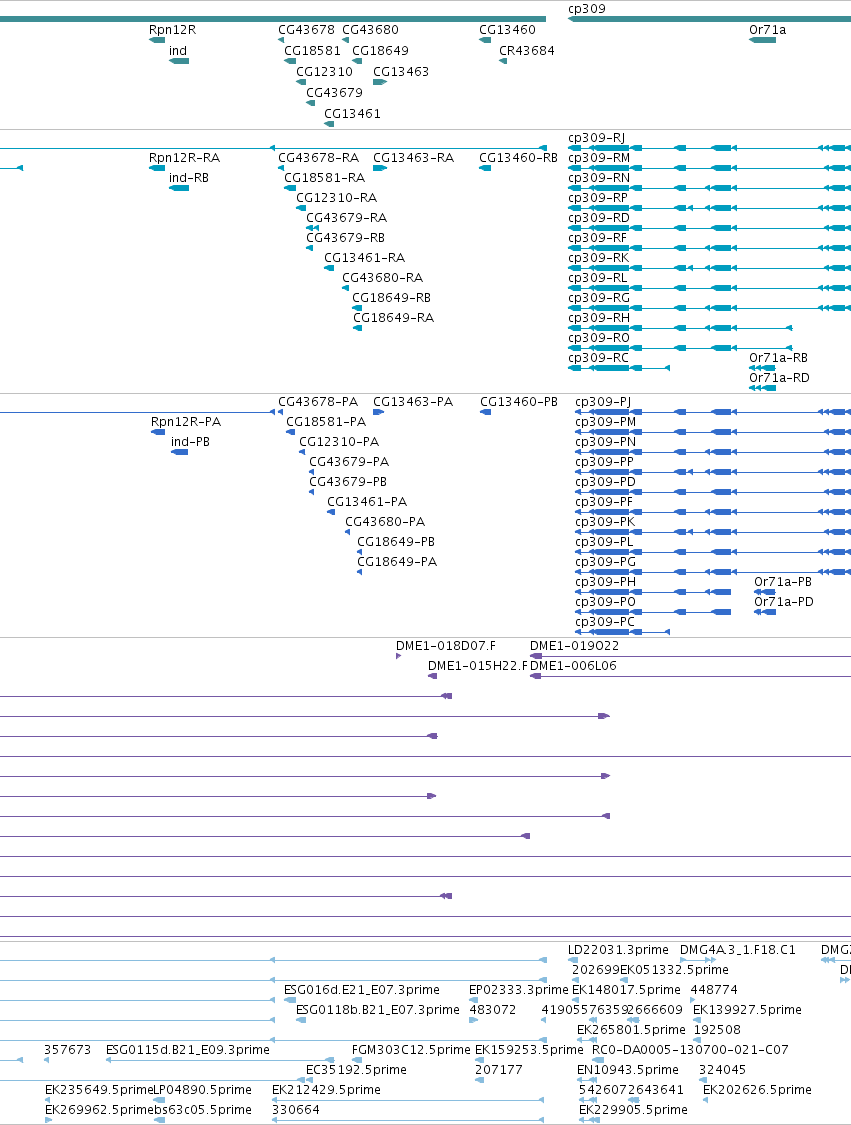Click EST EK229905.5prime

point(633,1110)
